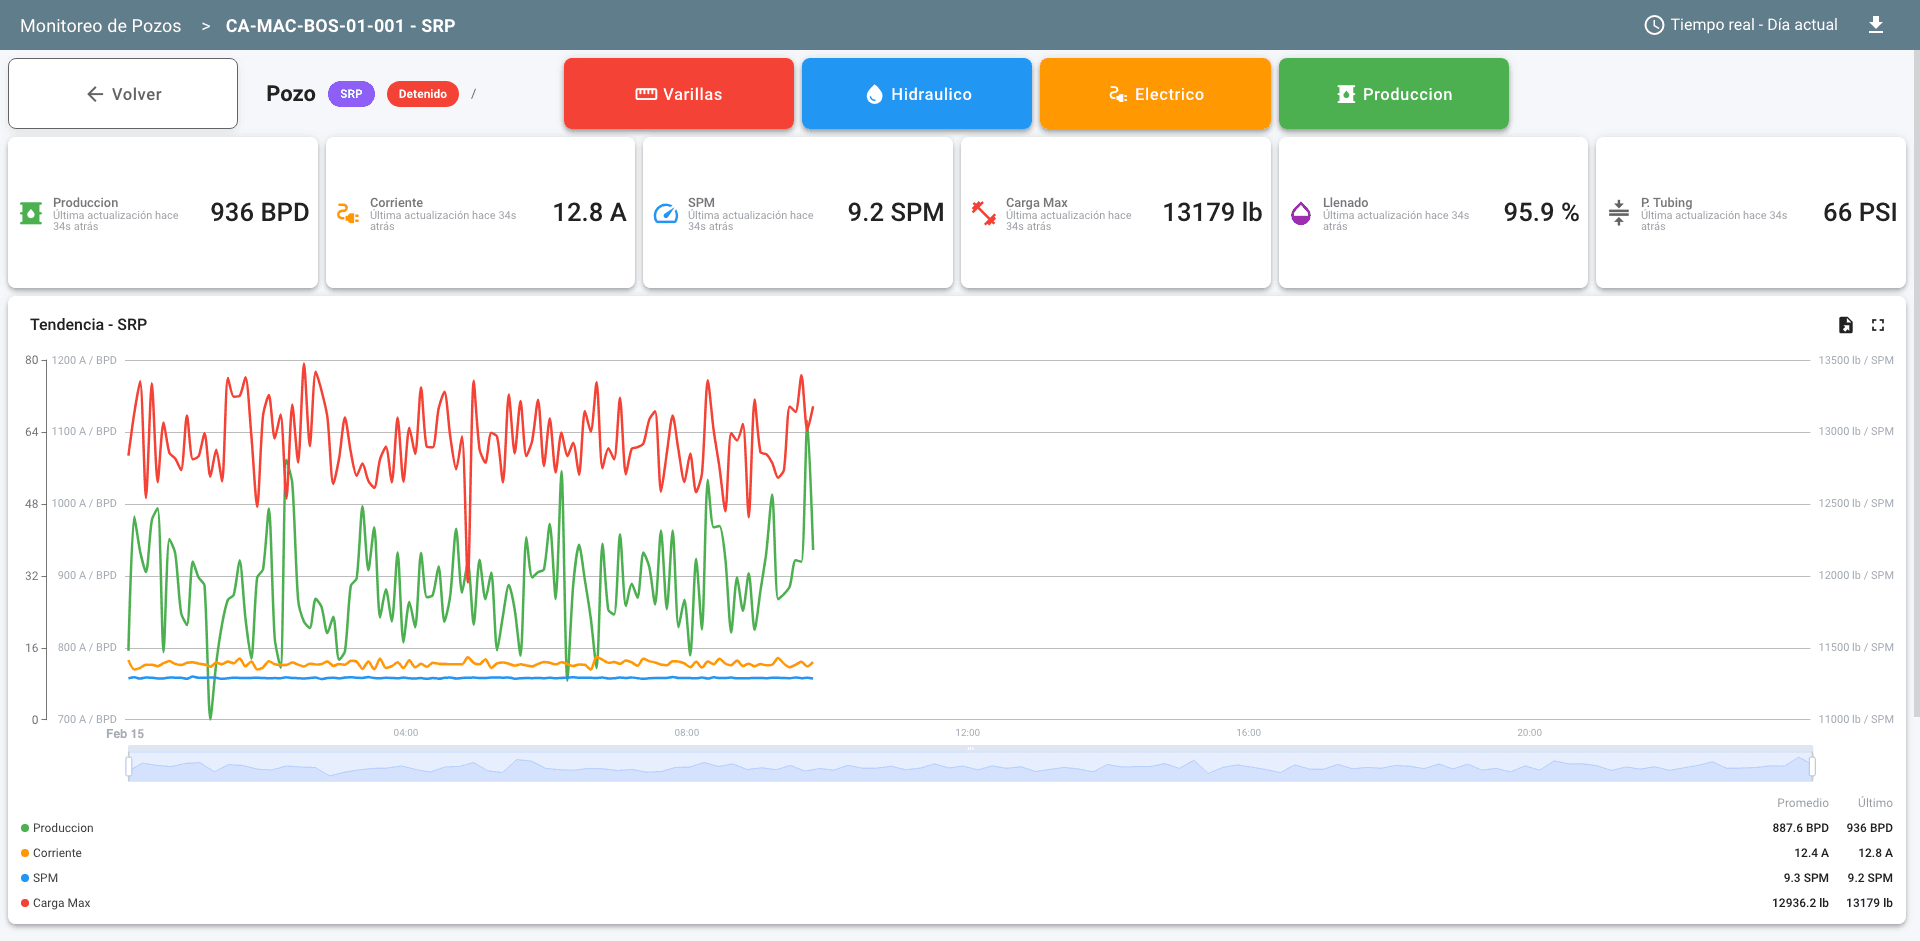This screenshot has width=1920, height=941.
Task: Click the Corriente electrical icon on its card
Action: (347, 212)
